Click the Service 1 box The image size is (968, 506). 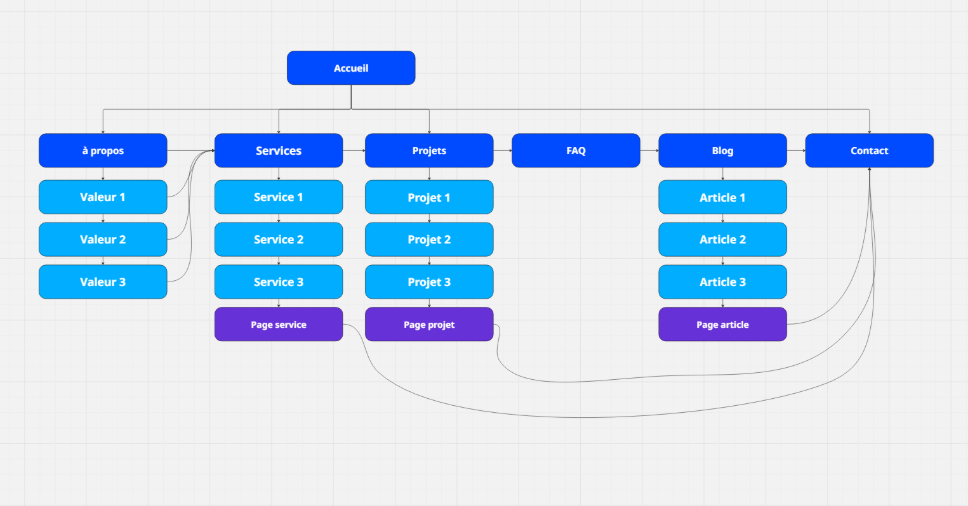(x=278, y=197)
